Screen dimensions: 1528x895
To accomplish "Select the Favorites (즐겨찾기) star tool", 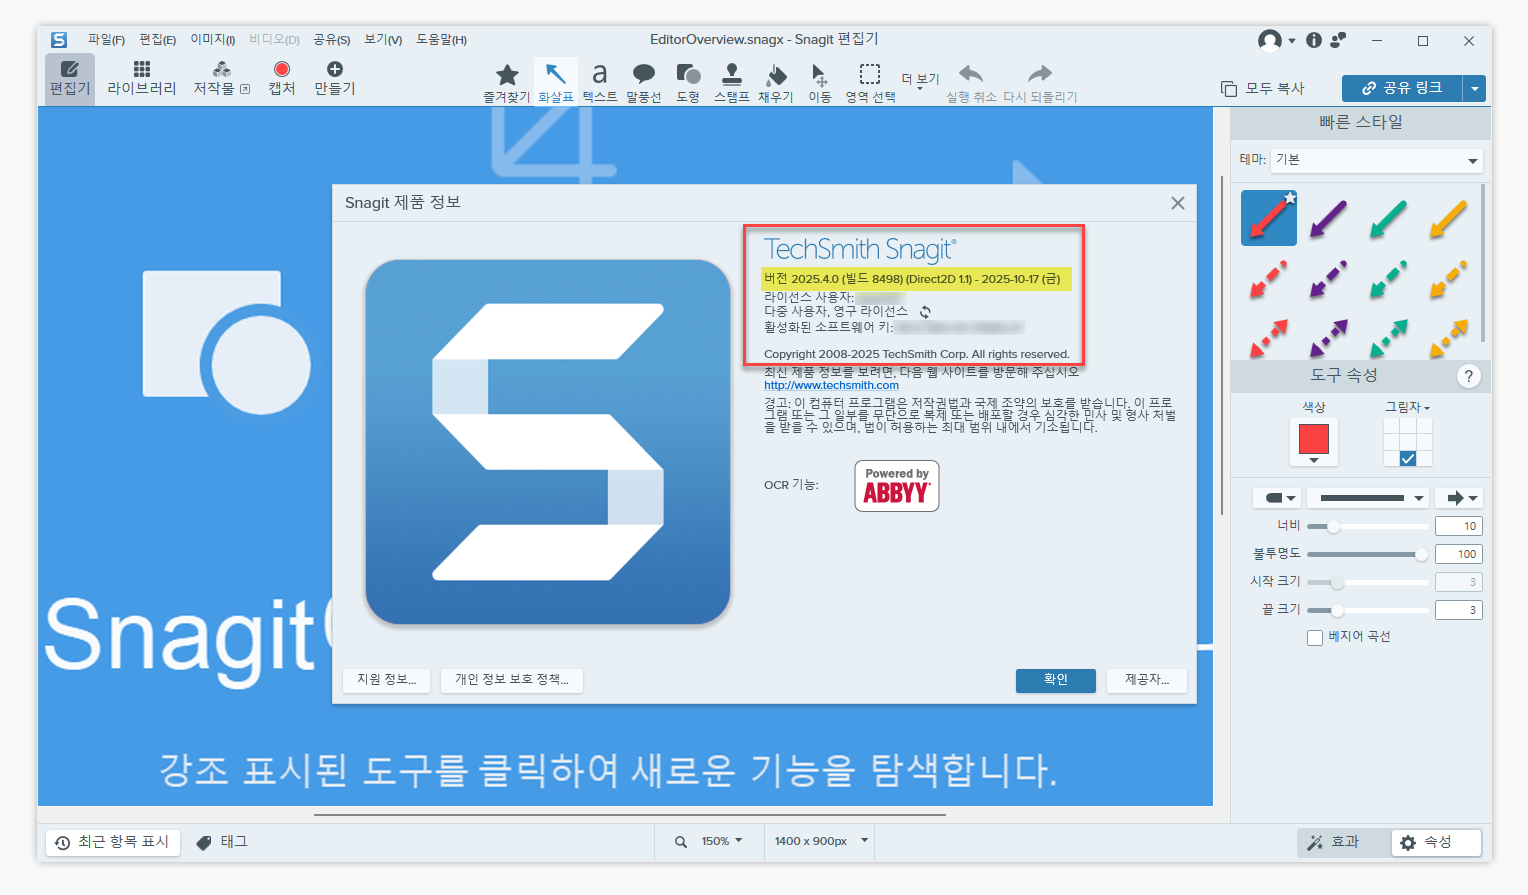I will point(507,82).
